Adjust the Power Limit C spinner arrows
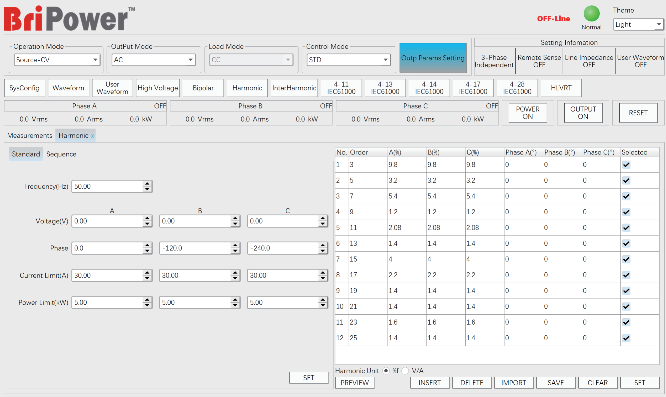Screen dimensions: 666x397 click(323, 303)
